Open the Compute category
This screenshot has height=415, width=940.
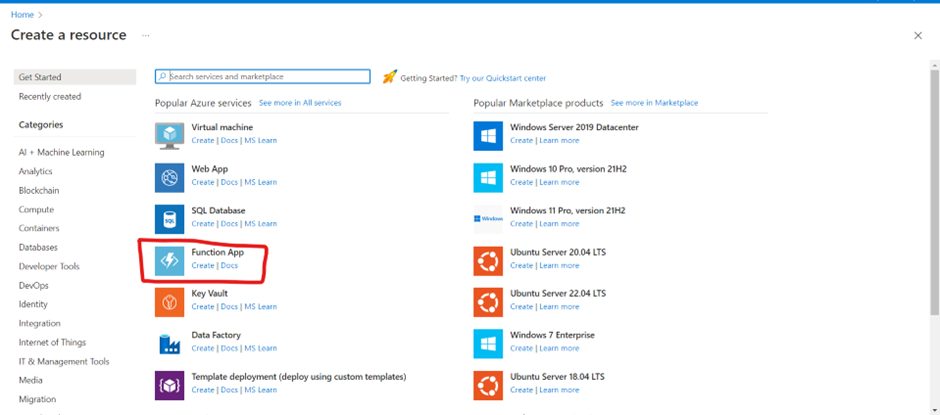click(36, 210)
